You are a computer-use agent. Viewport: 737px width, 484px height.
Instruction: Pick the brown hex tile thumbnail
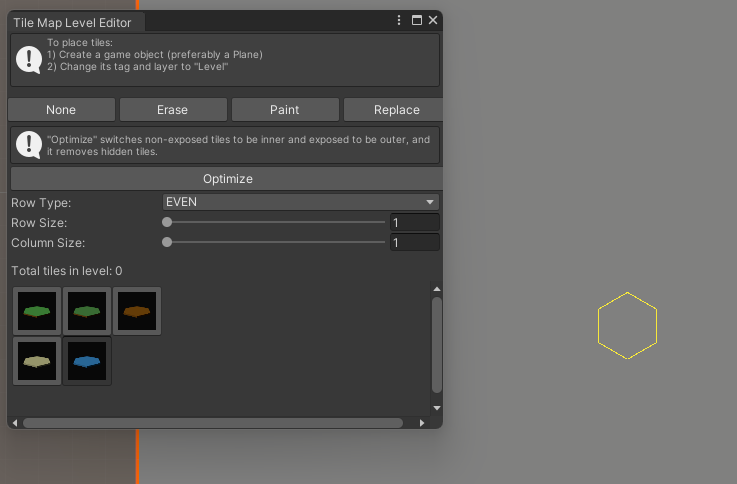point(137,311)
